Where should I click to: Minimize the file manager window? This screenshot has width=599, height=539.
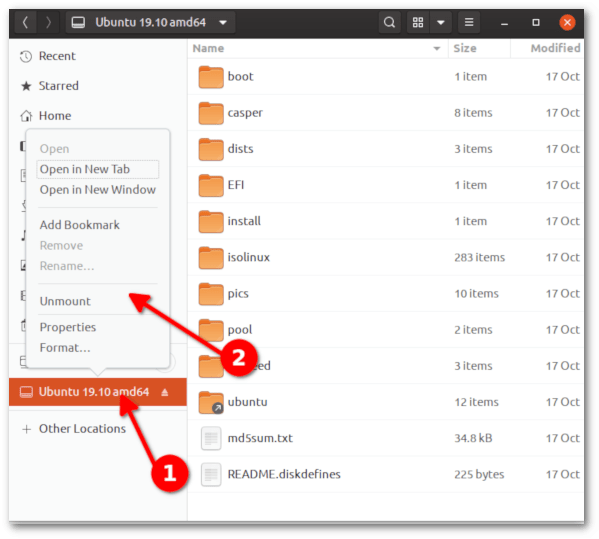coord(504,23)
